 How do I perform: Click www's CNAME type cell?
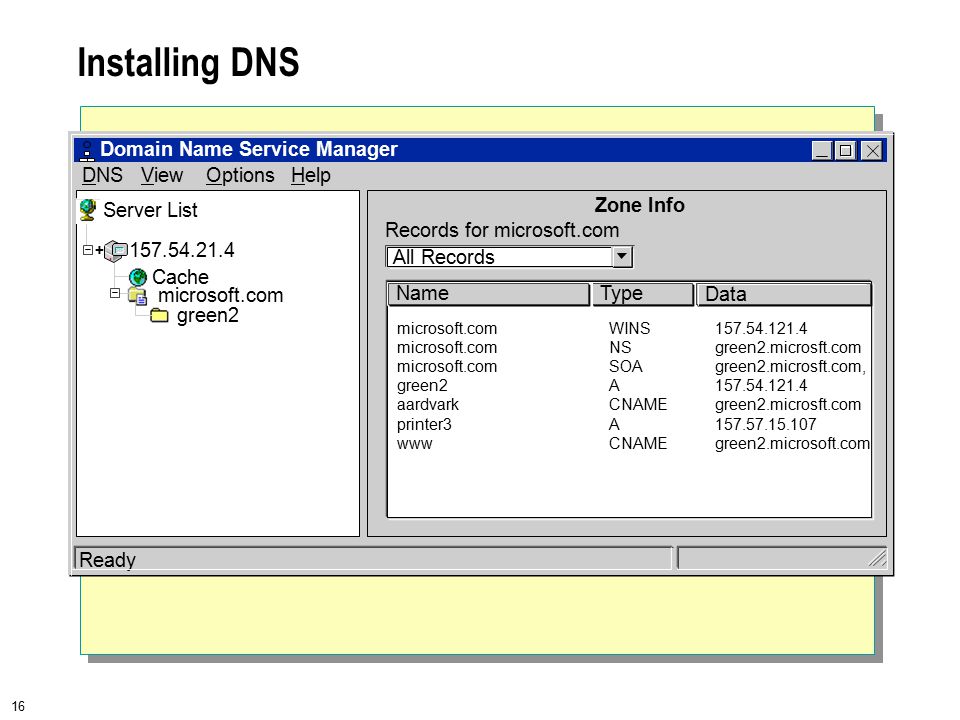tap(637, 443)
